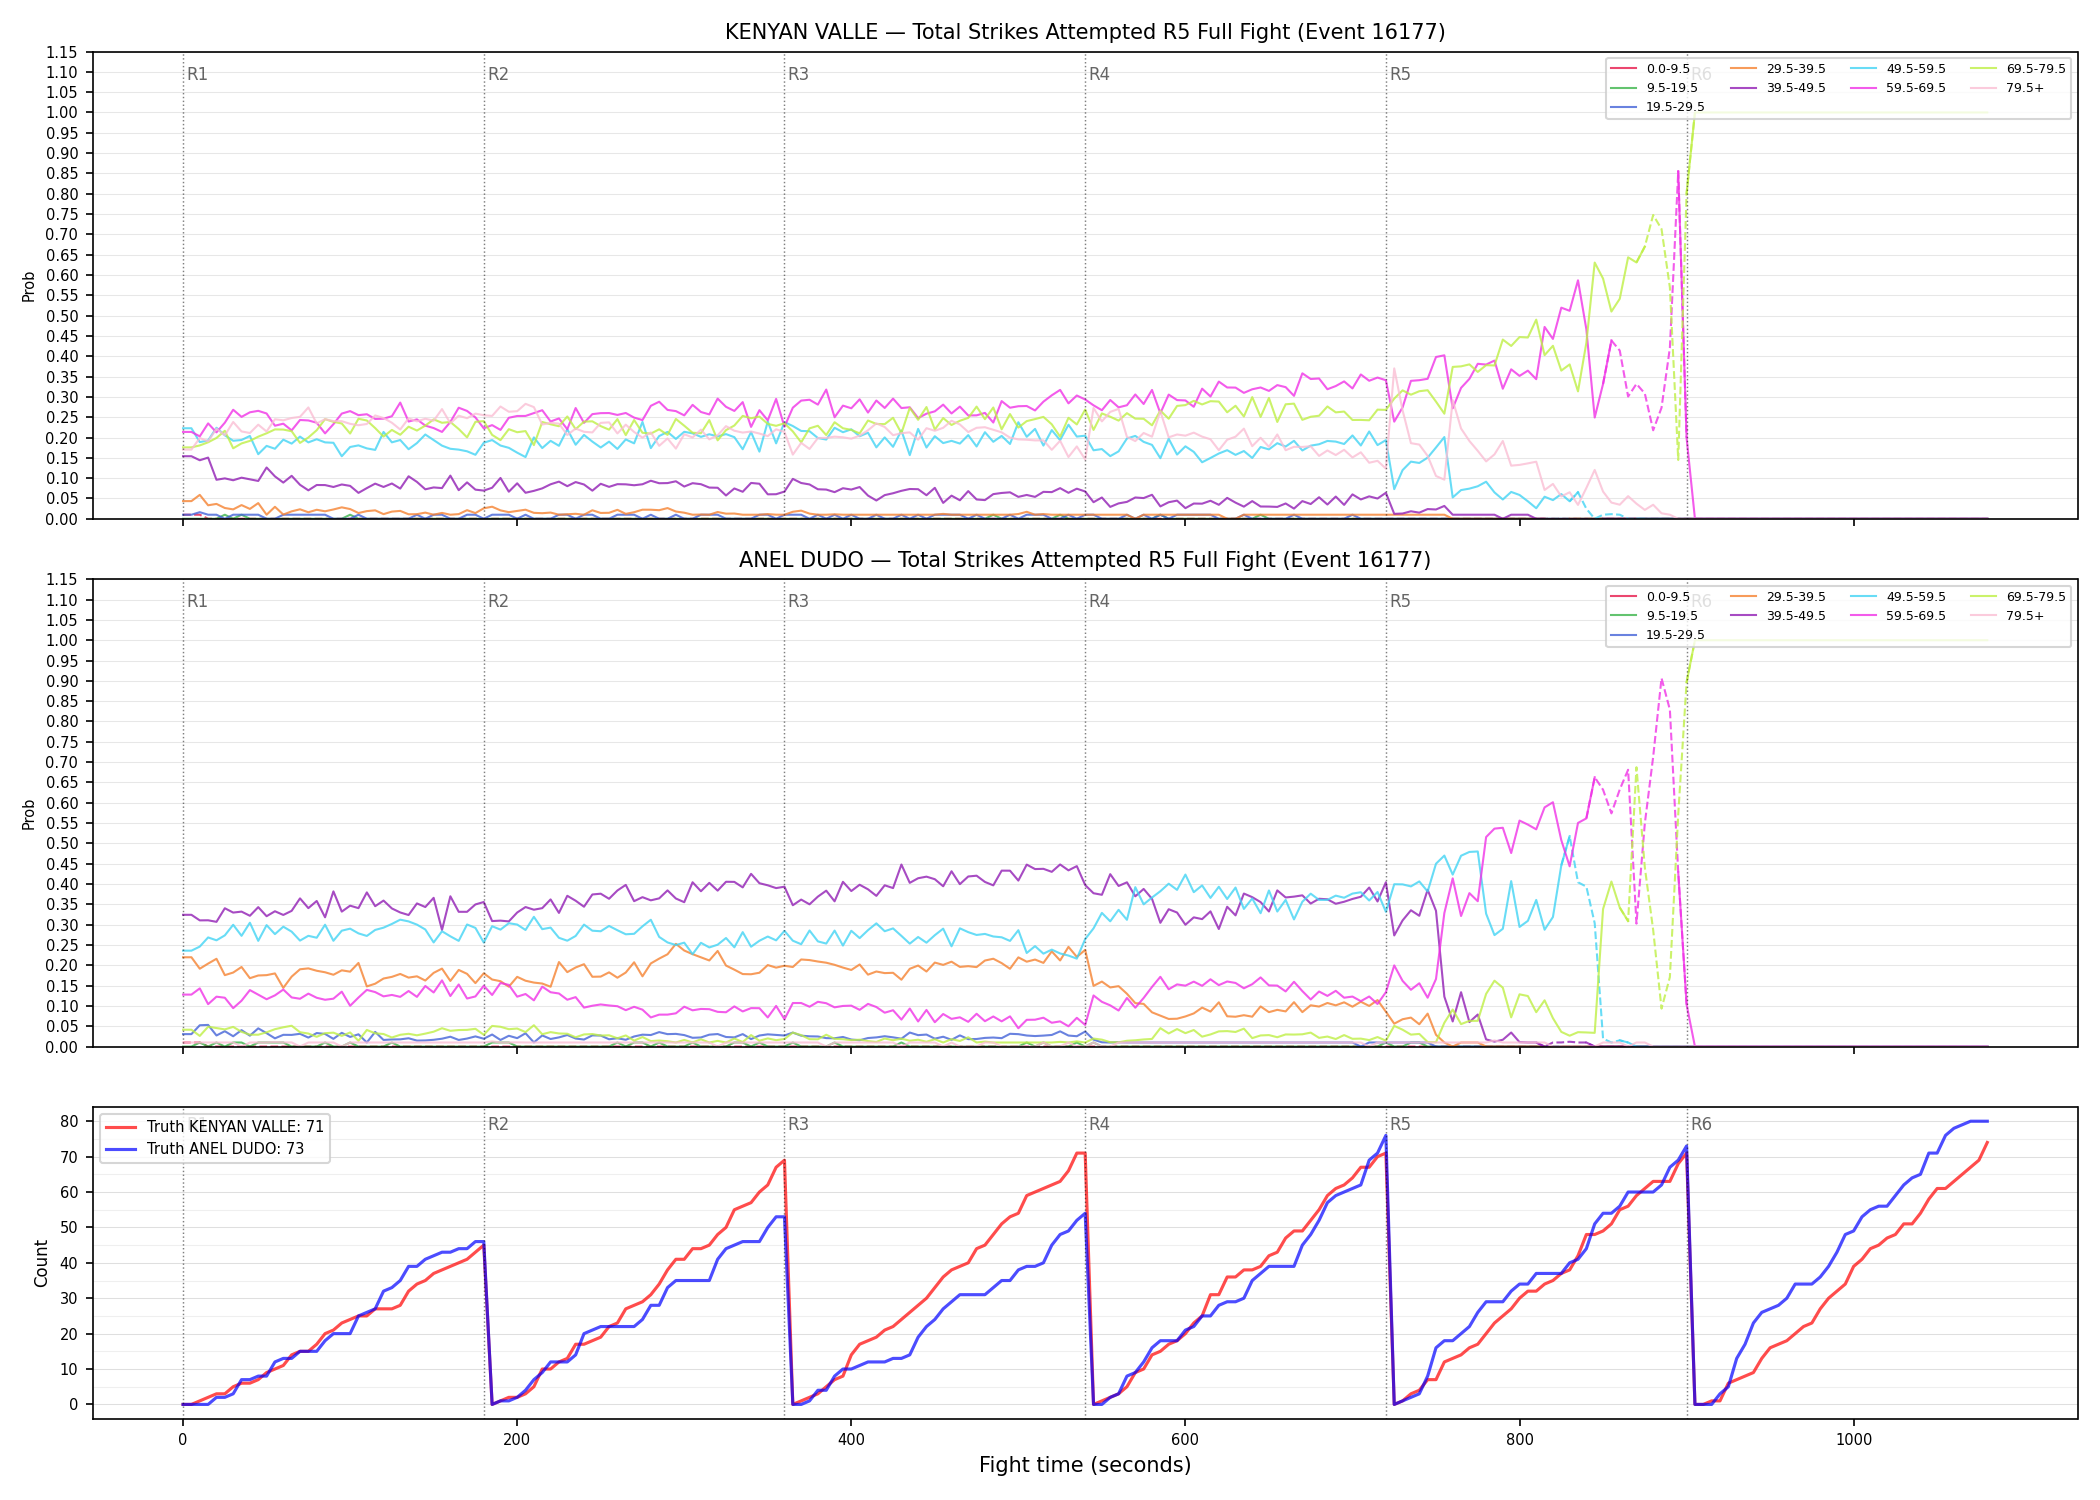Select '19.5-29.5' in KENYAN VALLE legend
The height and width of the screenshot is (1500, 2100).
click(x=1675, y=107)
